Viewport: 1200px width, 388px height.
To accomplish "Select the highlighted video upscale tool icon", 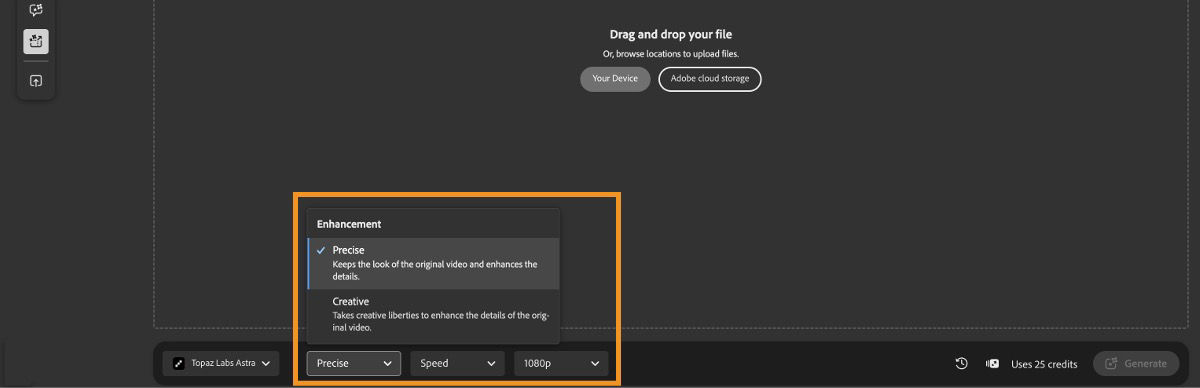I will point(36,41).
